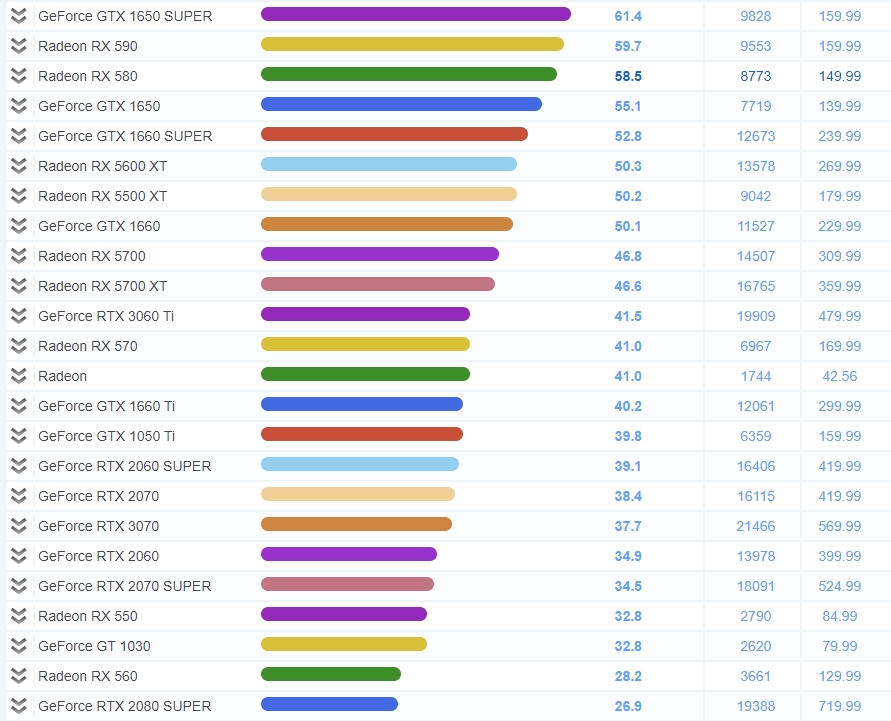Viewport: 891px width, 721px height.
Task: Expand the Radeon RX 560 row chevron
Action: point(19,676)
